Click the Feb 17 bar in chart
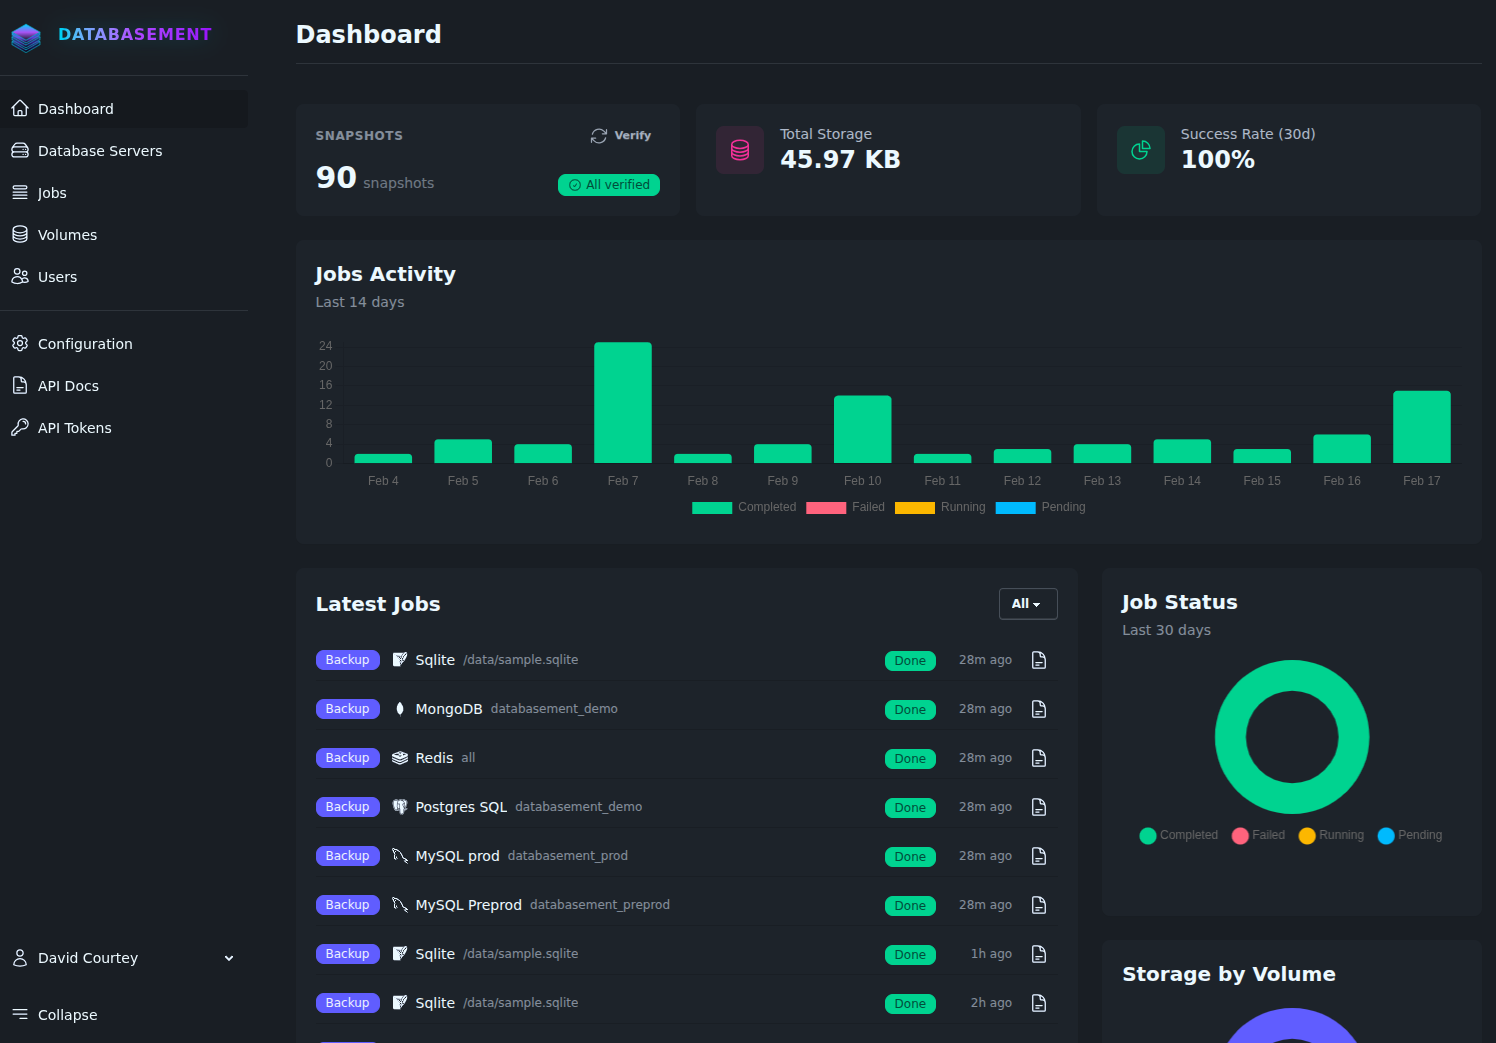Viewport: 1496px width, 1043px height. [x=1422, y=427]
